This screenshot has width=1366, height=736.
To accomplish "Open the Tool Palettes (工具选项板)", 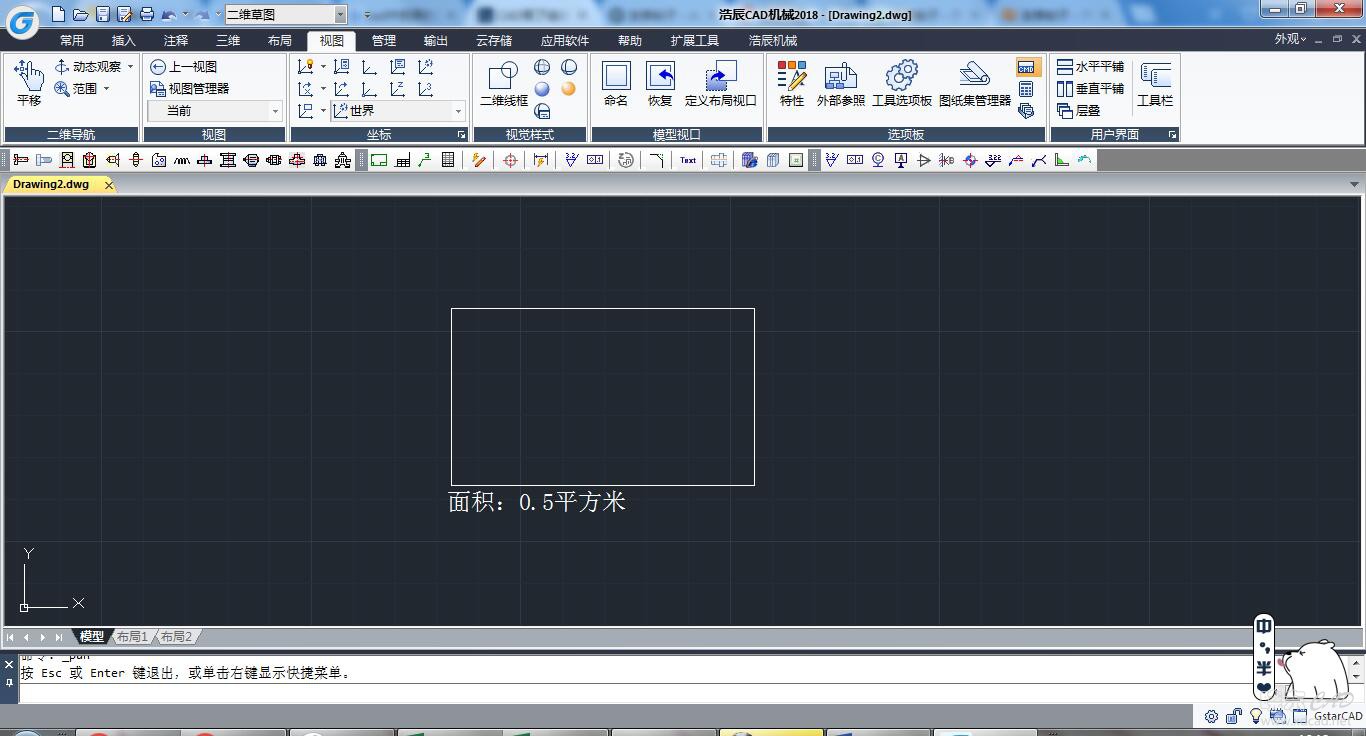I will tap(901, 82).
